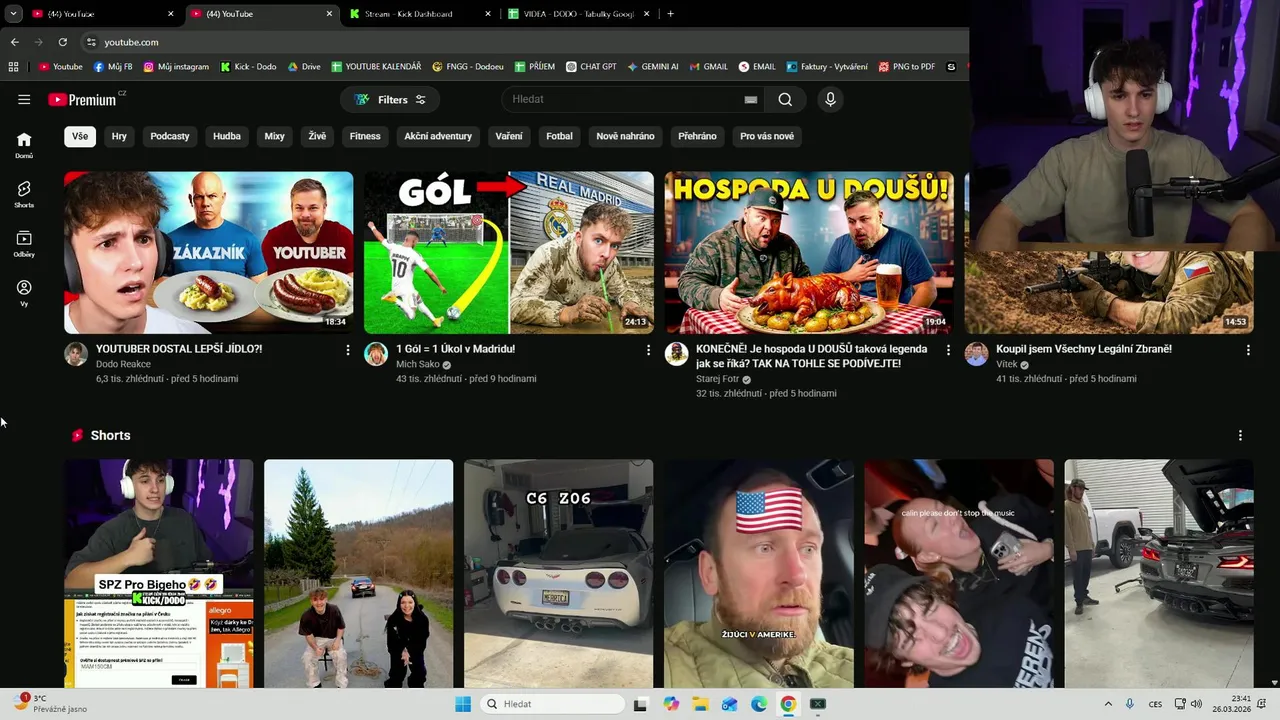The height and width of the screenshot is (720, 1280).
Task: Open the GEMINI AI bookmark
Action: (x=653, y=67)
